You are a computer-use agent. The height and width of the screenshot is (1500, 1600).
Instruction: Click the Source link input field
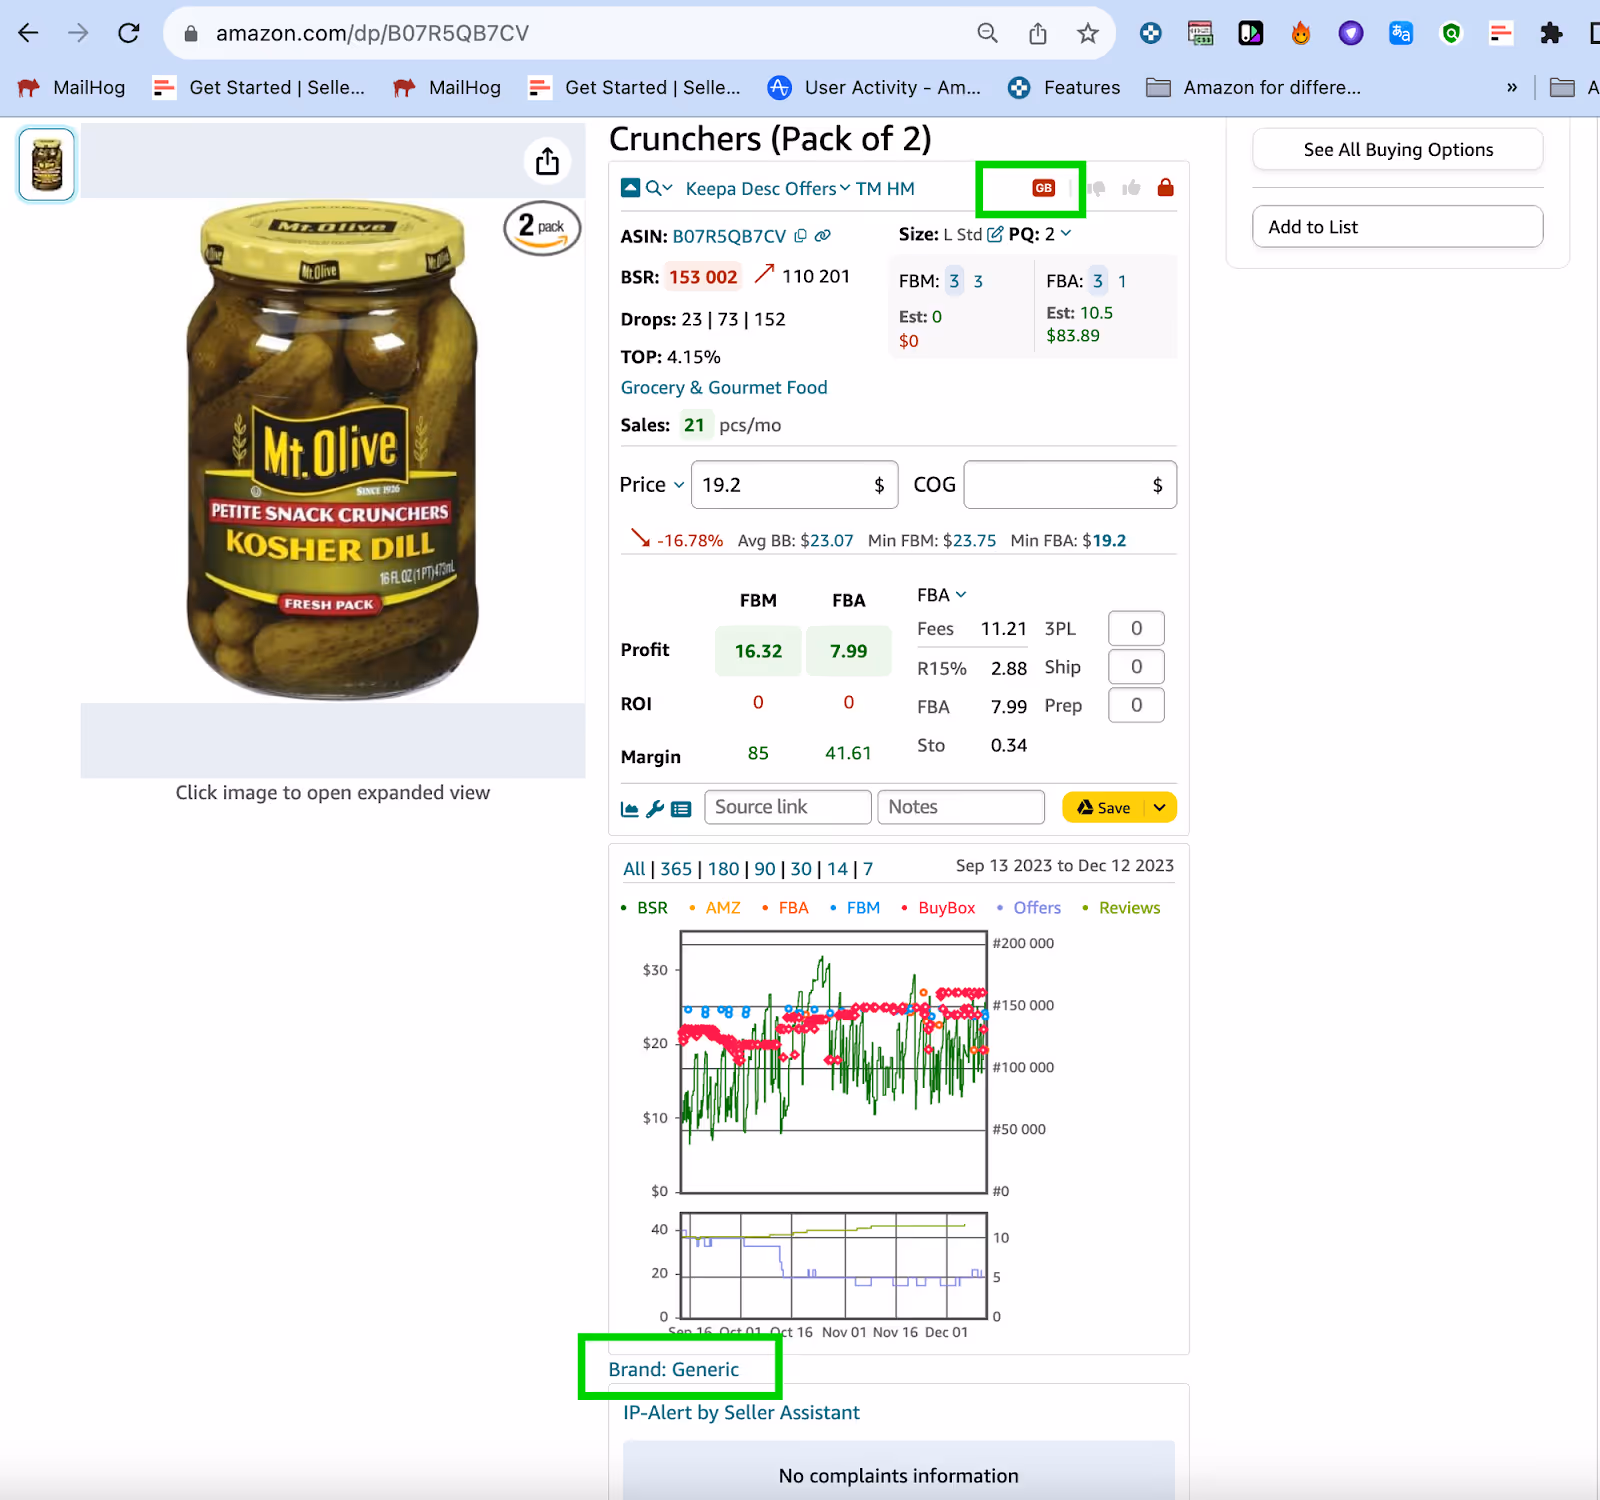[x=787, y=807]
